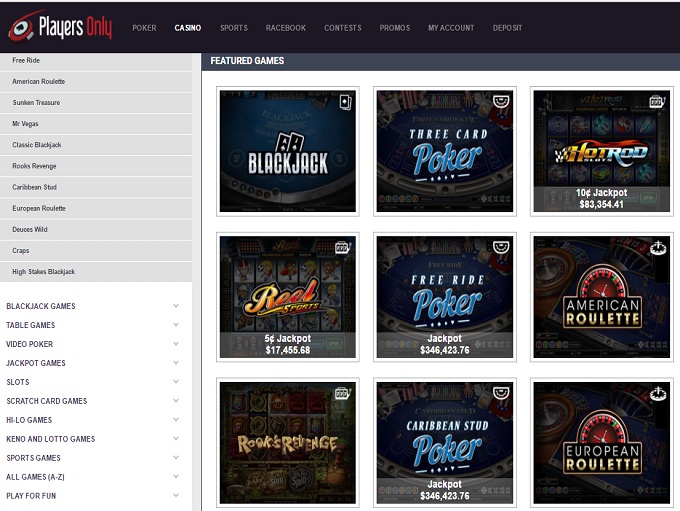Click the slot icon on Reel Sports tile
The height and width of the screenshot is (511, 680).
click(343, 247)
